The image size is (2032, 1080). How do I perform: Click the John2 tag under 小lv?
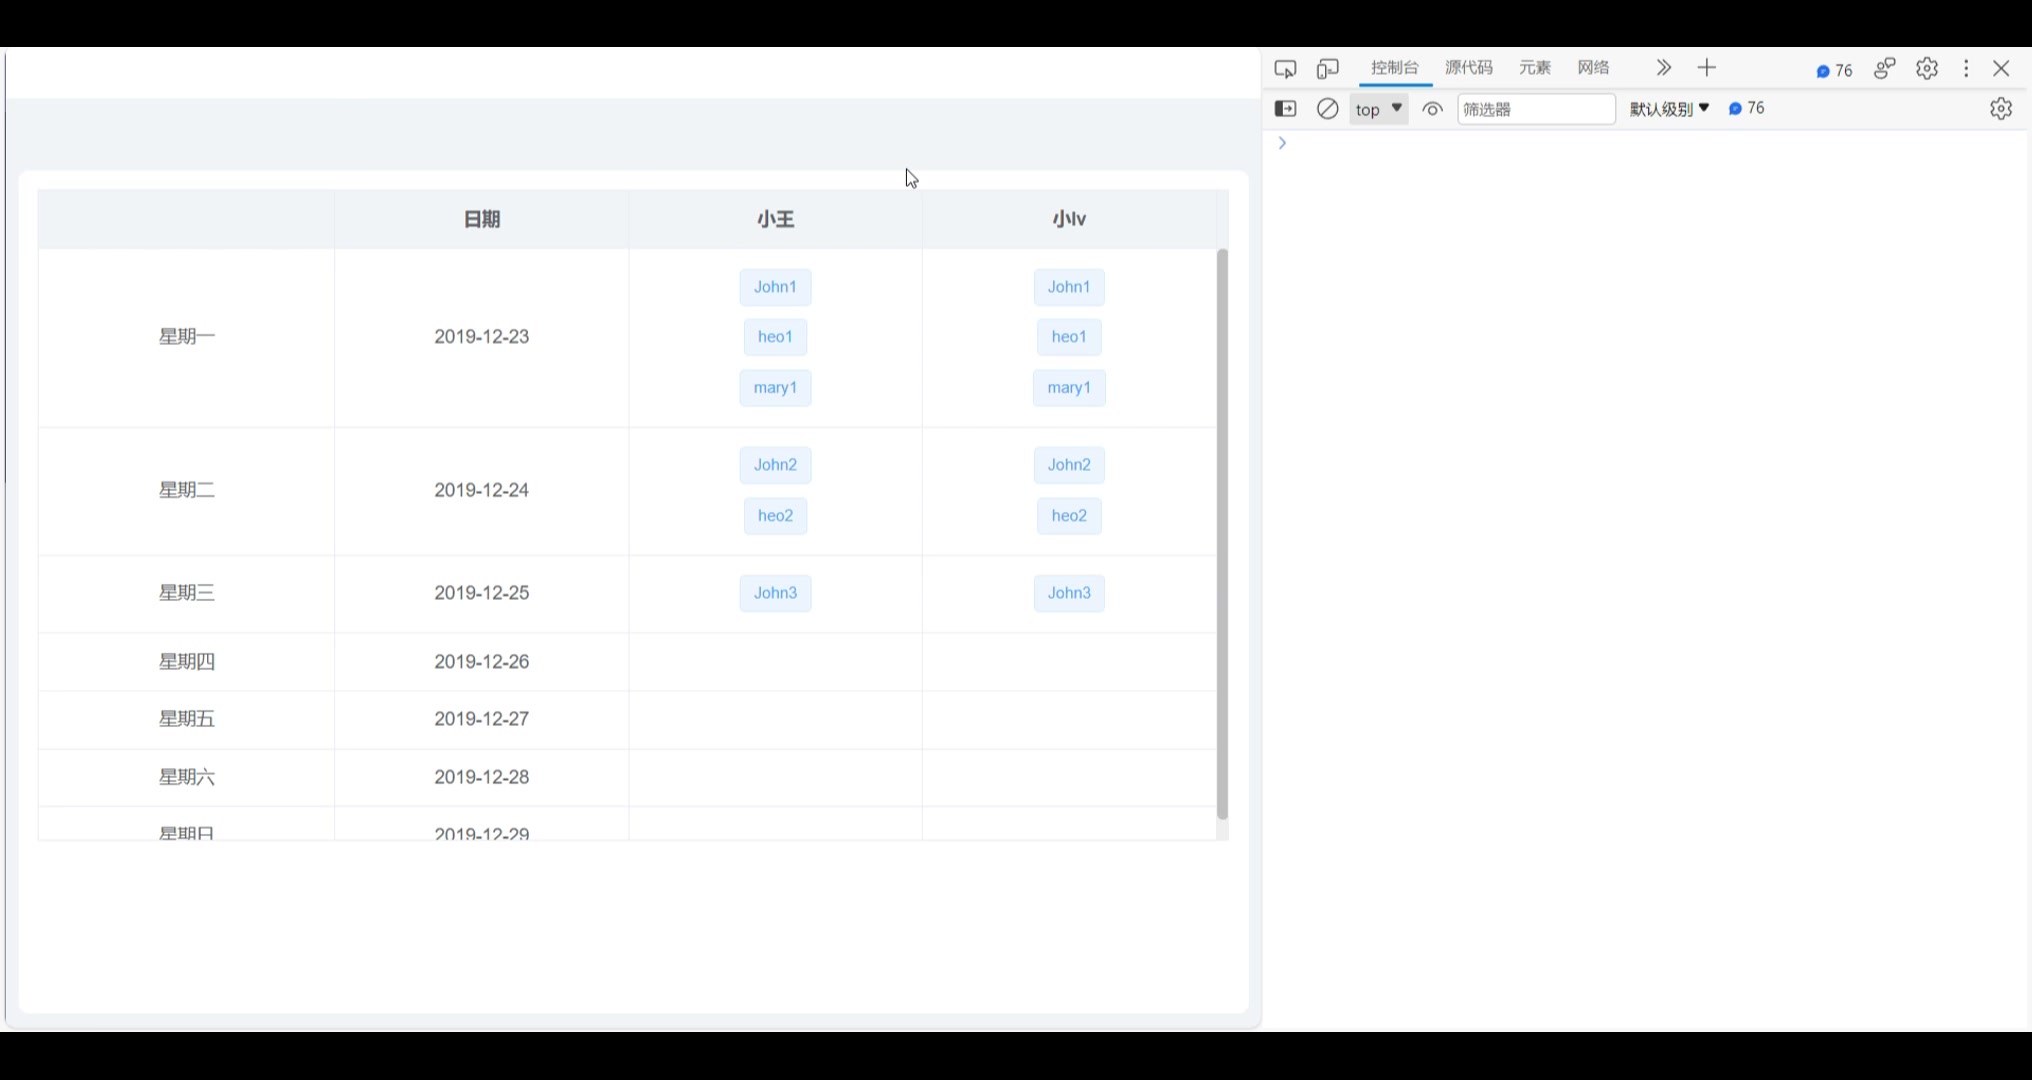1068,465
